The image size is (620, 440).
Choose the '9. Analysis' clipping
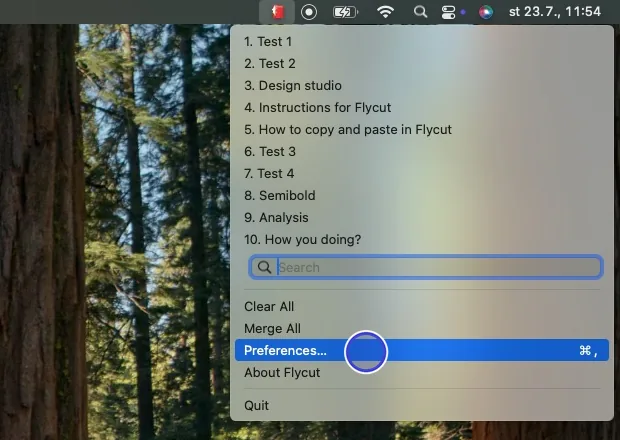click(x=422, y=217)
